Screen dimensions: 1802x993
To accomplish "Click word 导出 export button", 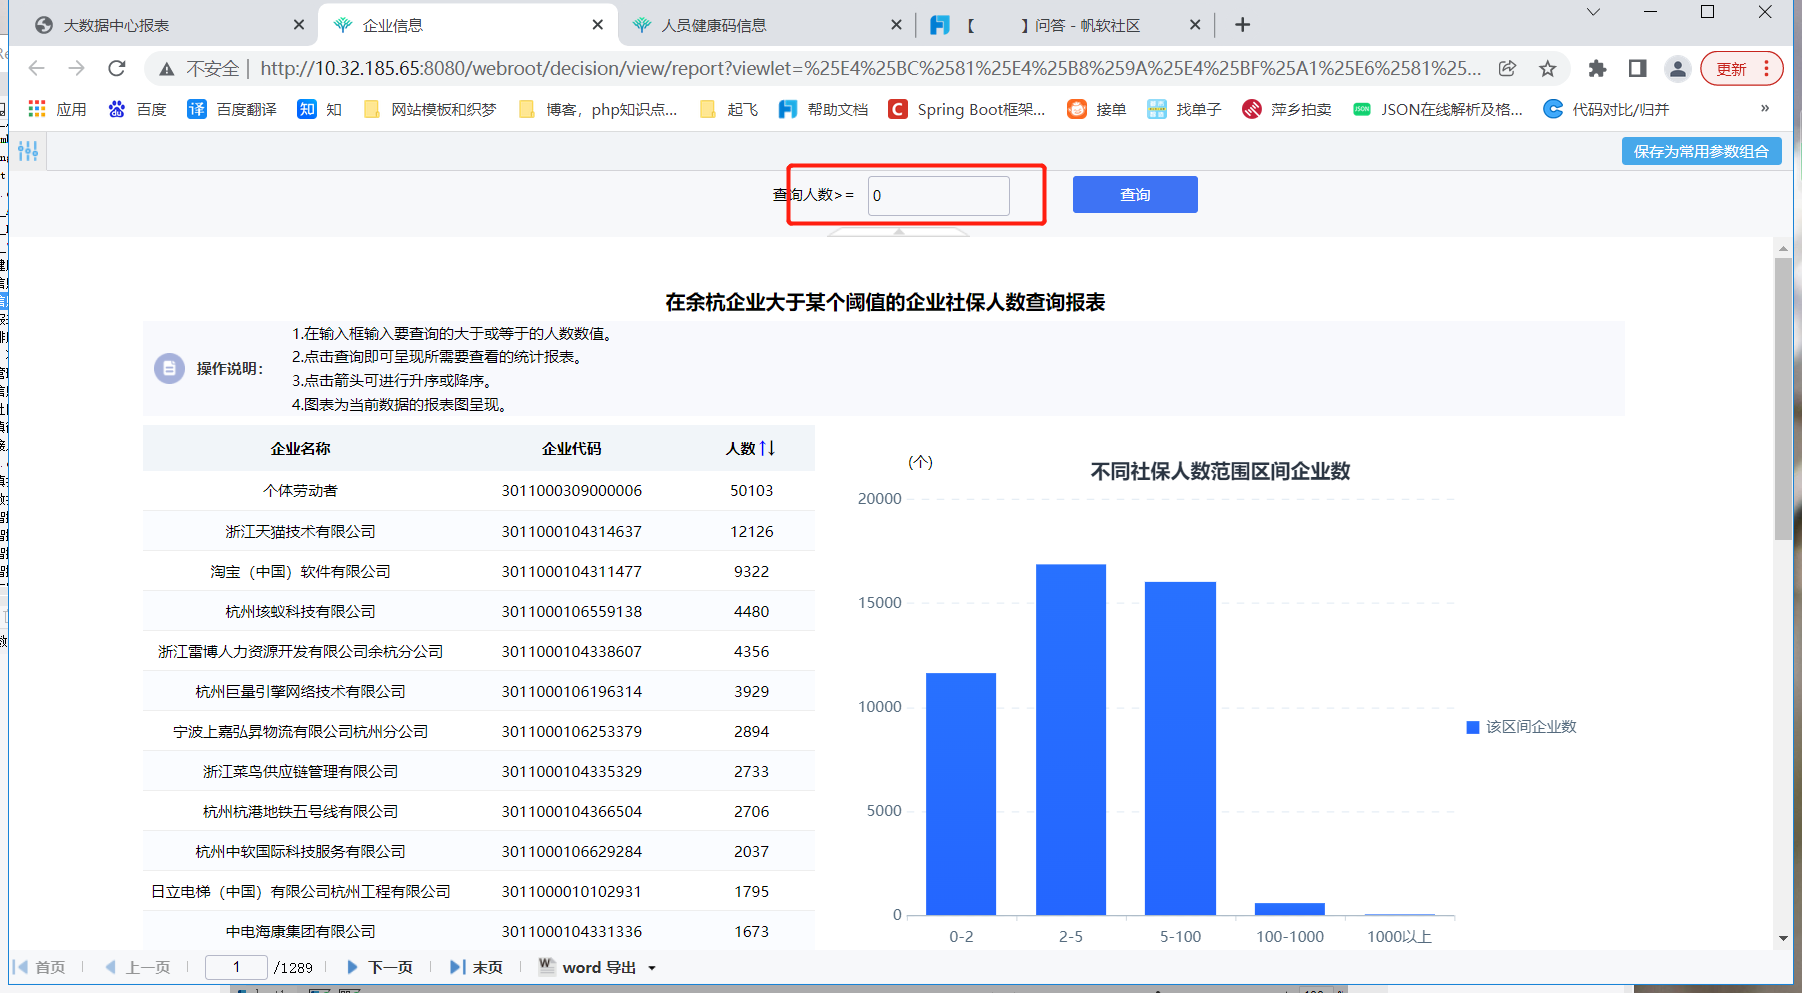I will point(587,967).
